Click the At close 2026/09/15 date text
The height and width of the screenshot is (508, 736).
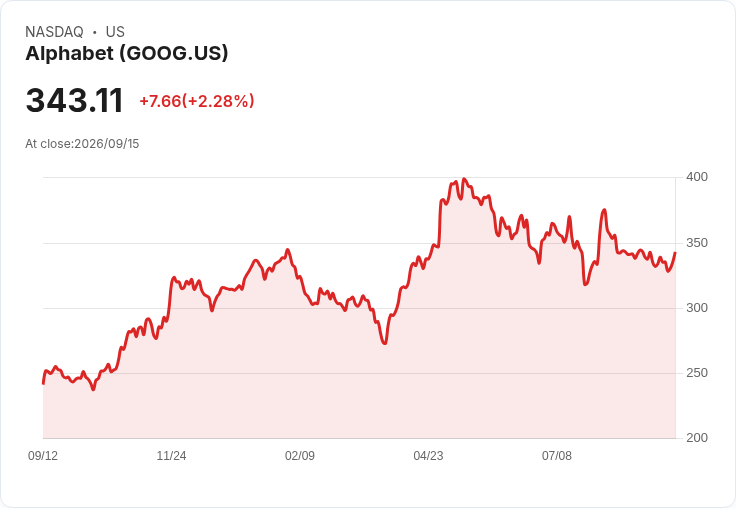pyautogui.click(x=82, y=144)
